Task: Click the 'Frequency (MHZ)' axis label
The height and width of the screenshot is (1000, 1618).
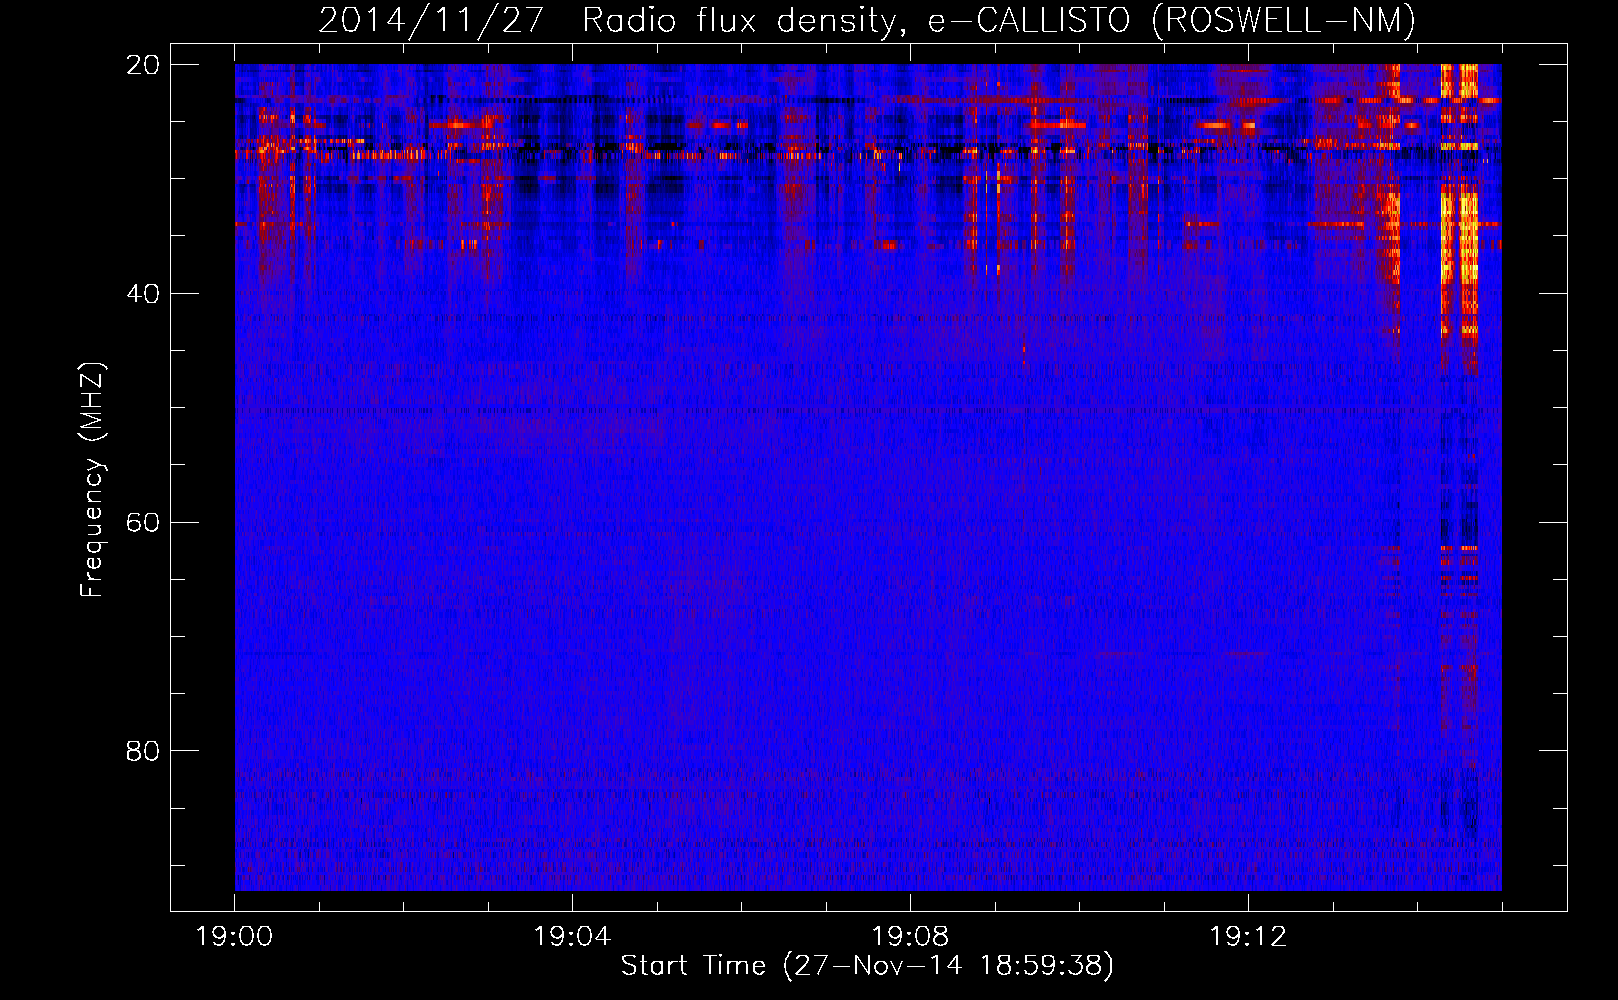Action: coord(92,480)
